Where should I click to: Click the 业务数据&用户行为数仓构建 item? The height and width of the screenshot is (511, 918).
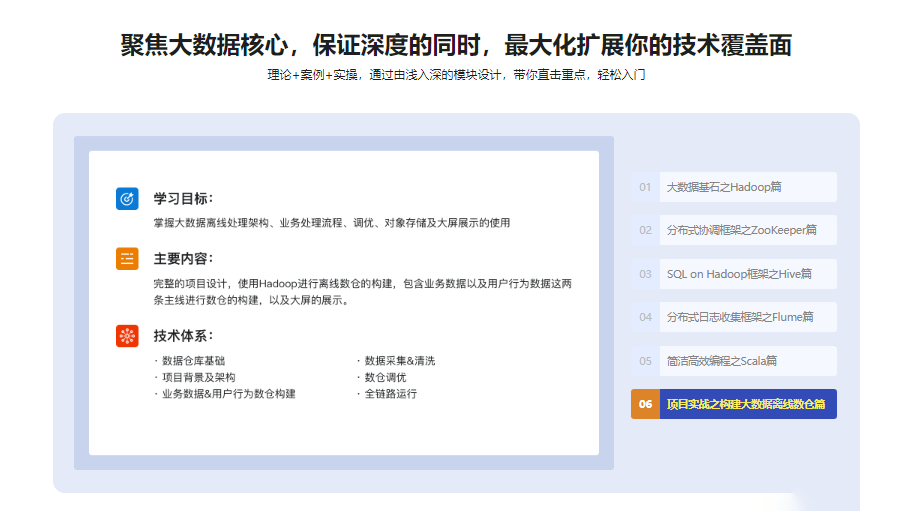click(x=228, y=394)
